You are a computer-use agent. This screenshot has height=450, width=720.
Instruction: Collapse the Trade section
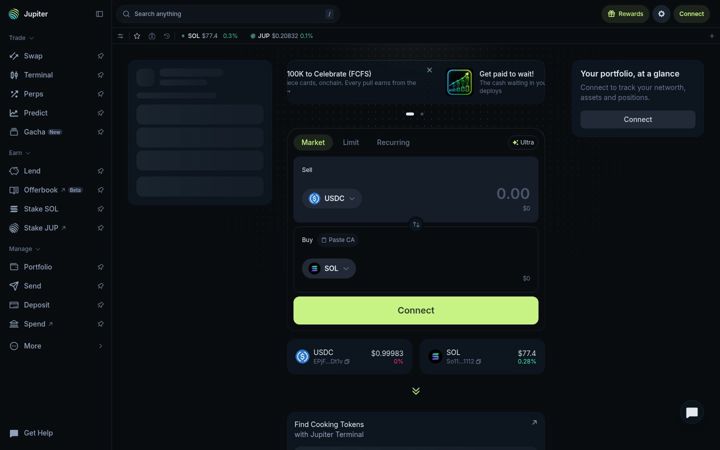pyautogui.click(x=21, y=38)
